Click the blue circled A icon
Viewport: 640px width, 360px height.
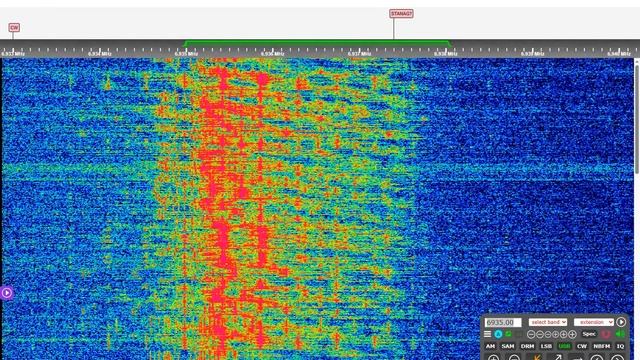(x=498, y=334)
